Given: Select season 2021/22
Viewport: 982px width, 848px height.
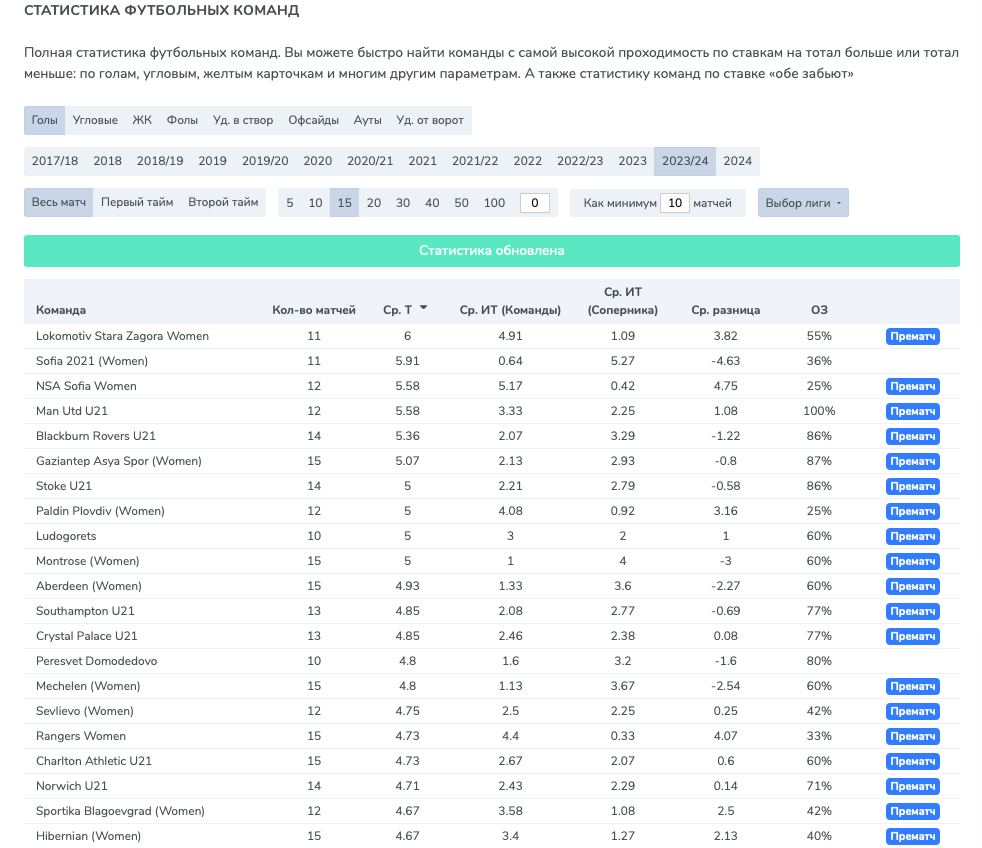Looking at the screenshot, I should (x=475, y=161).
